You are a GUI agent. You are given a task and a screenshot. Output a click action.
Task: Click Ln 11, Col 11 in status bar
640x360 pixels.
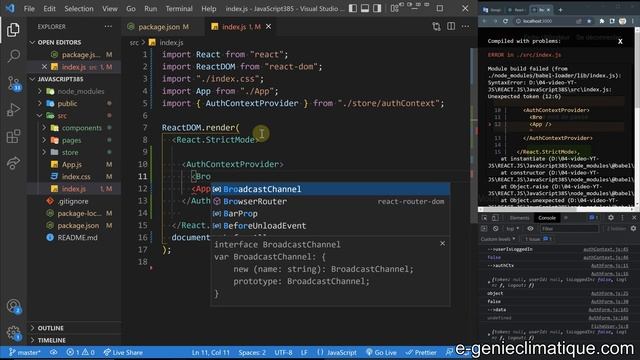[x=211, y=352]
